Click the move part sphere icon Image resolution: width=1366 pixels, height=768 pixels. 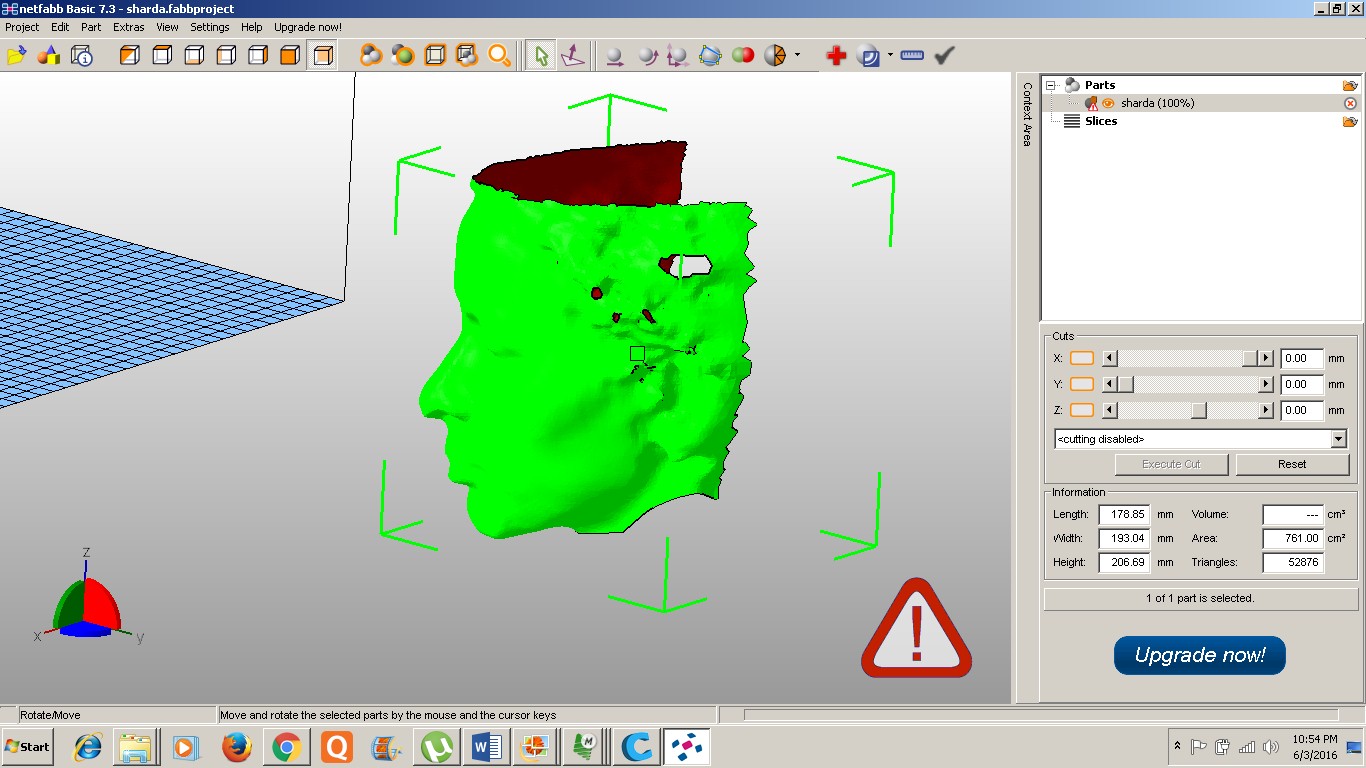[x=614, y=56]
